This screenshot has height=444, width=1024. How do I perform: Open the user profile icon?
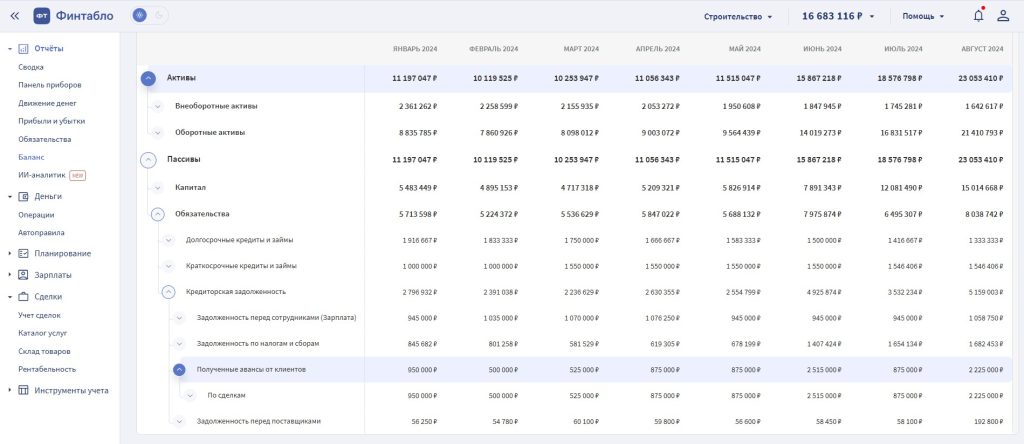coord(1003,16)
